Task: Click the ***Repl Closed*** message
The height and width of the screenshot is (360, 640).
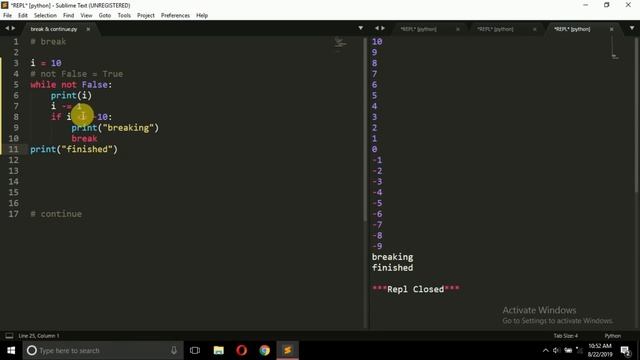Action: coord(416,289)
